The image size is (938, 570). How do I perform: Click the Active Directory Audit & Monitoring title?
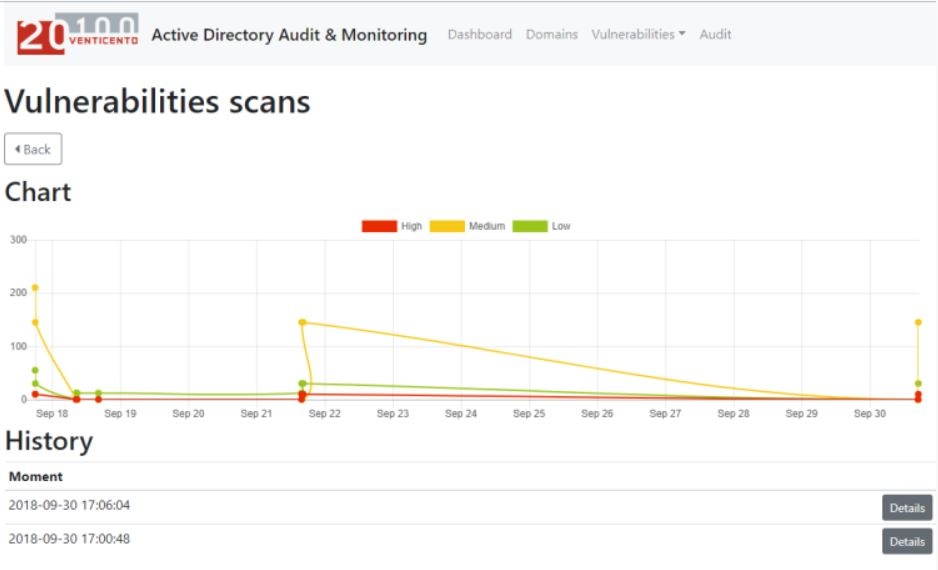pos(289,35)
